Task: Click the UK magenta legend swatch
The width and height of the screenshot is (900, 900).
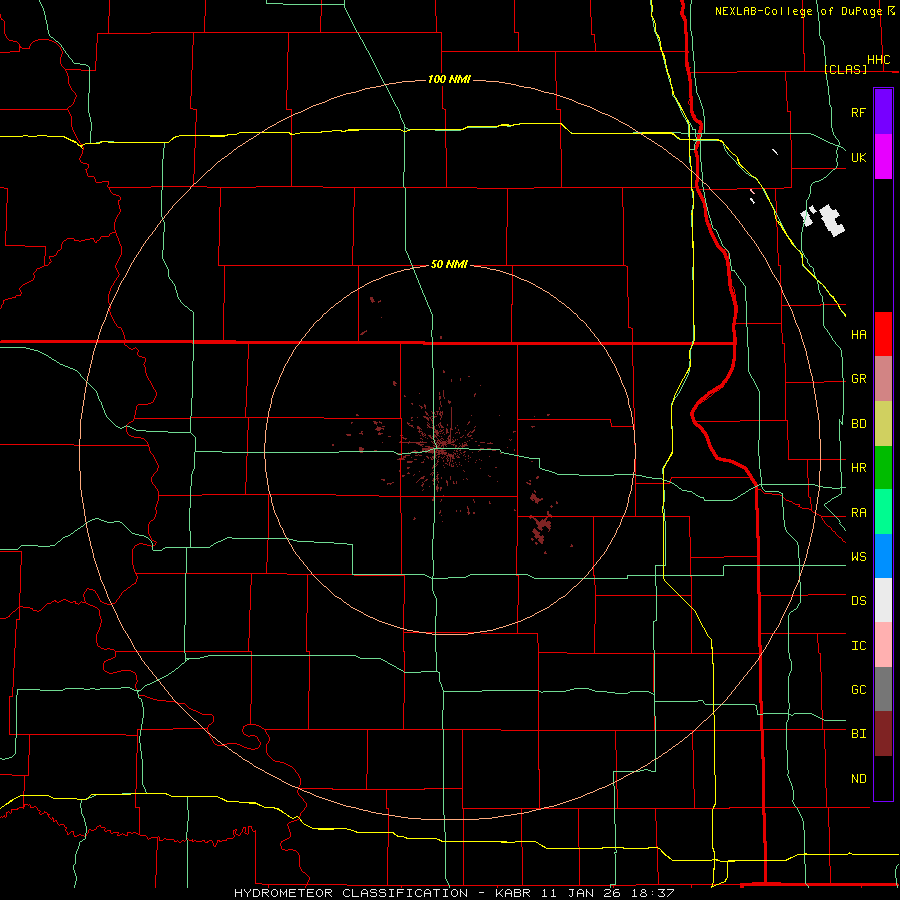Action: point(883,157)
